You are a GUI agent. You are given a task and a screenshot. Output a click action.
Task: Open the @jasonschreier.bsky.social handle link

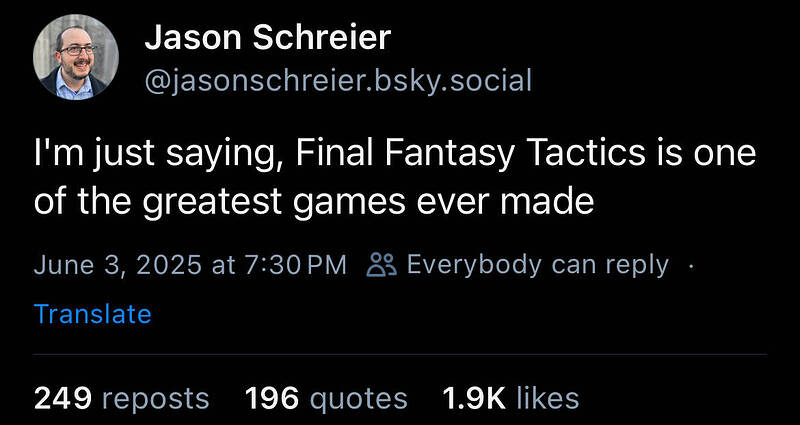(338, 82)
